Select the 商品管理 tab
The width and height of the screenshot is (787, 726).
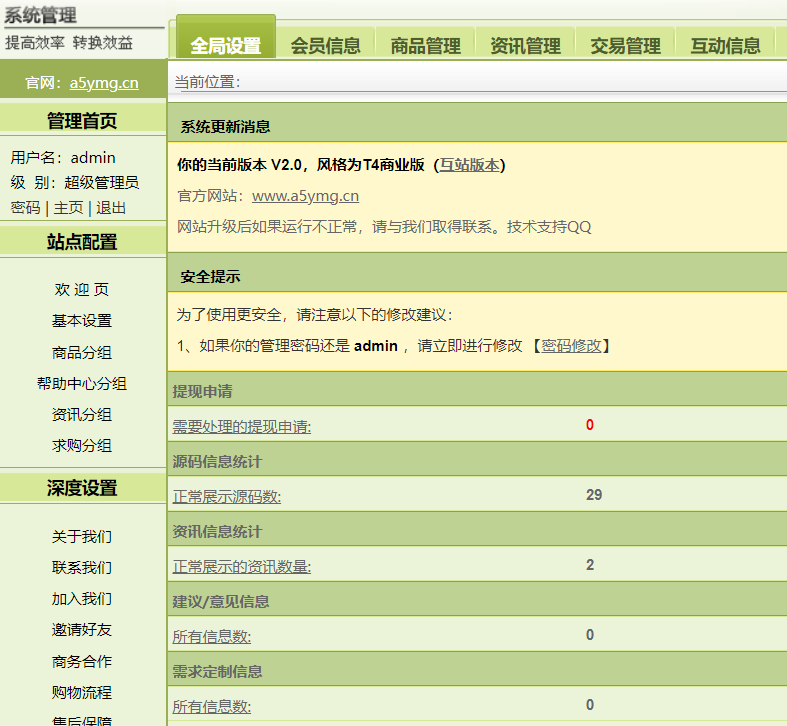pos(425,45)
